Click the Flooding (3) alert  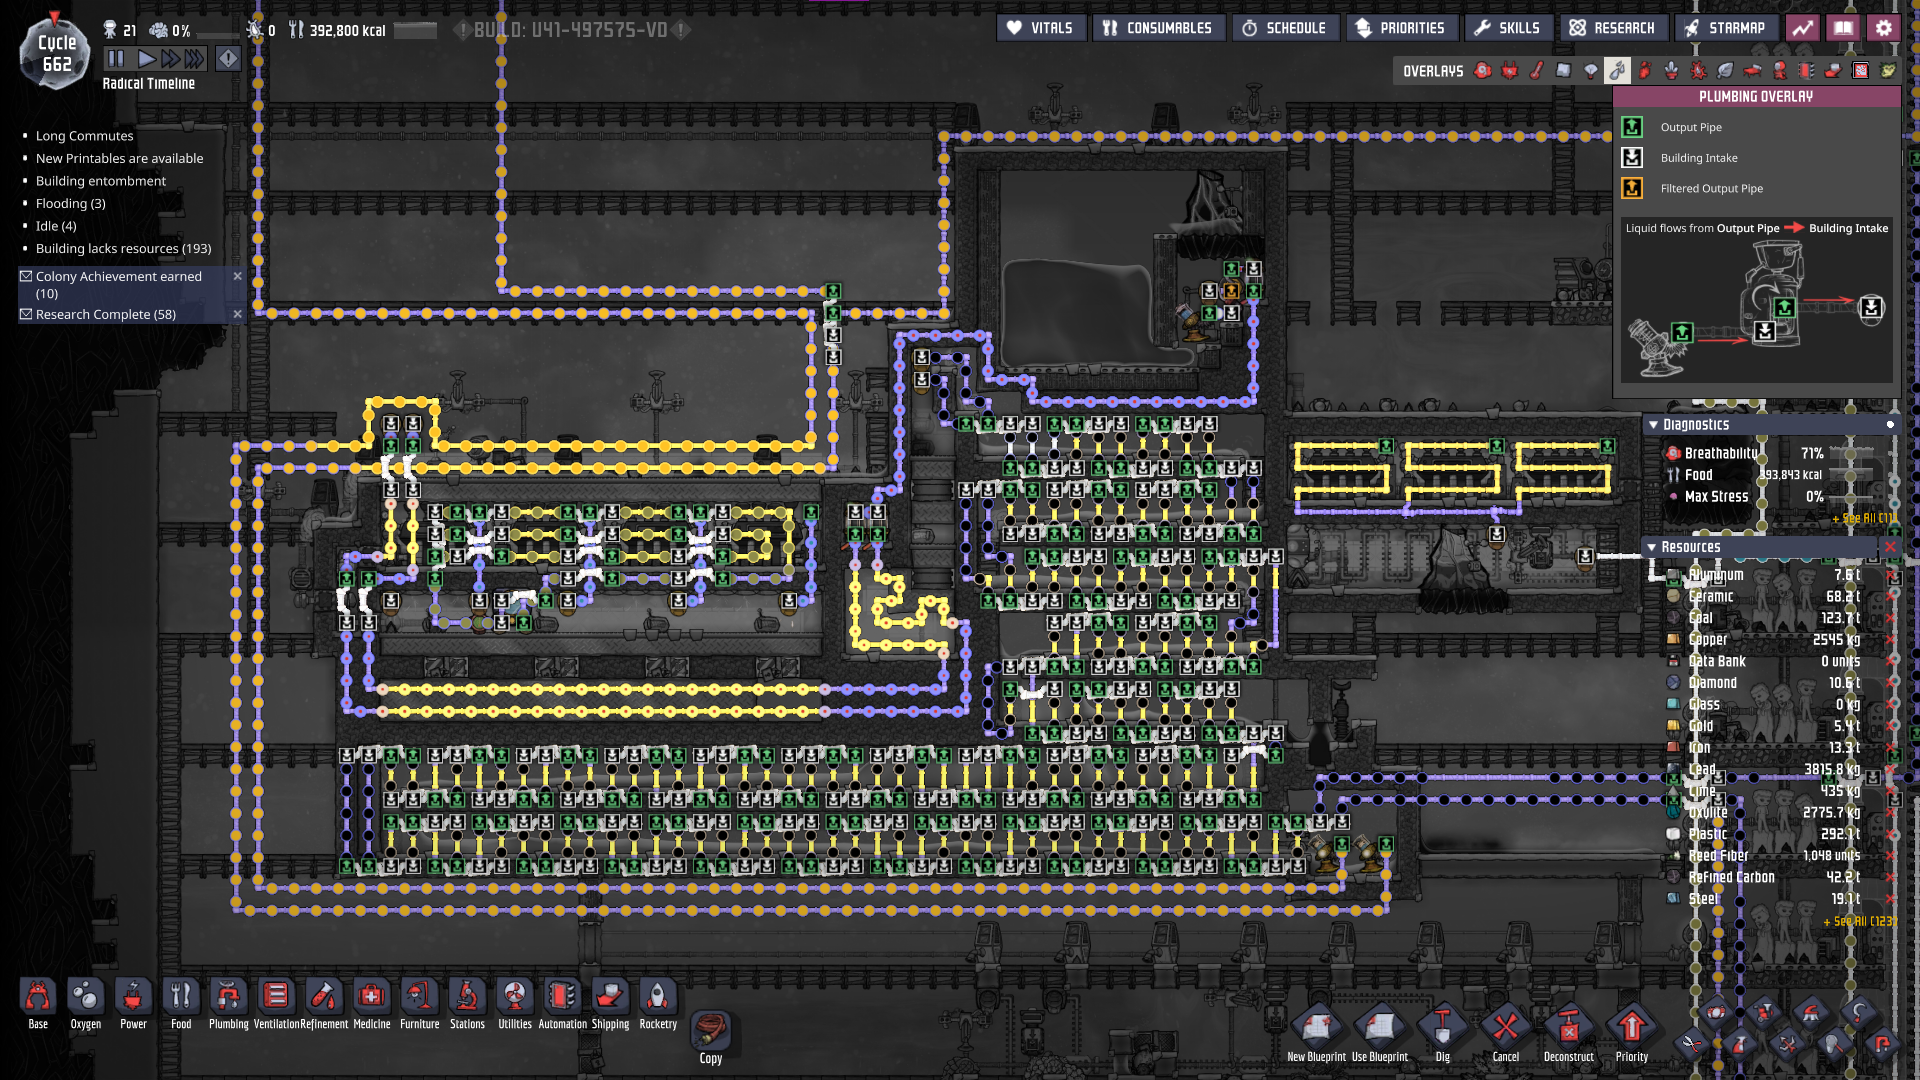click(70, 203)
